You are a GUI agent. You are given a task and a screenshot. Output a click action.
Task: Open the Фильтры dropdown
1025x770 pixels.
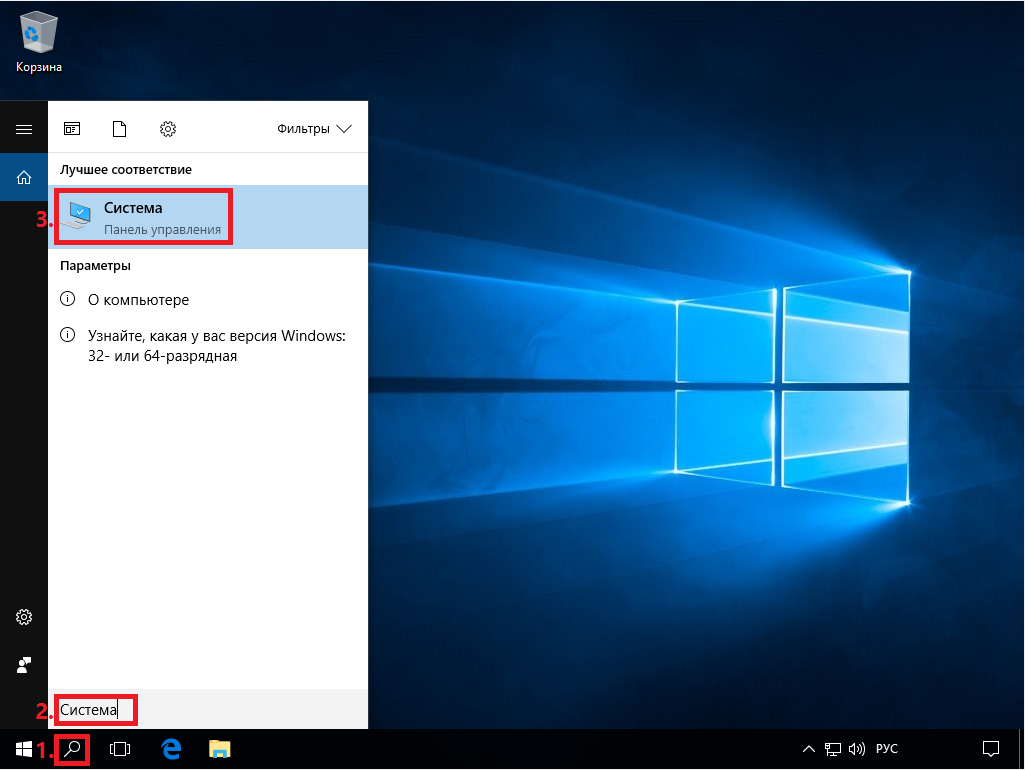[x=315, y=129]
